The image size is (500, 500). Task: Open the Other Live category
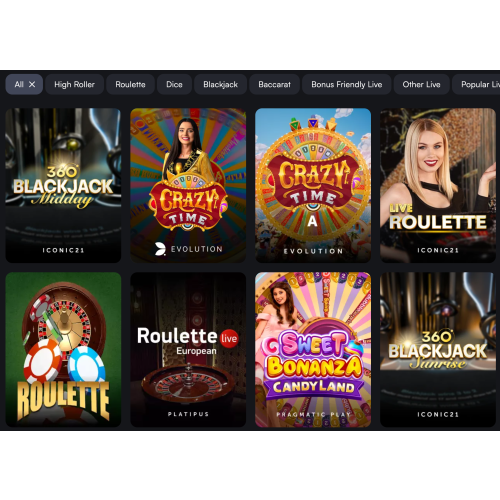[x=421, y=84]
